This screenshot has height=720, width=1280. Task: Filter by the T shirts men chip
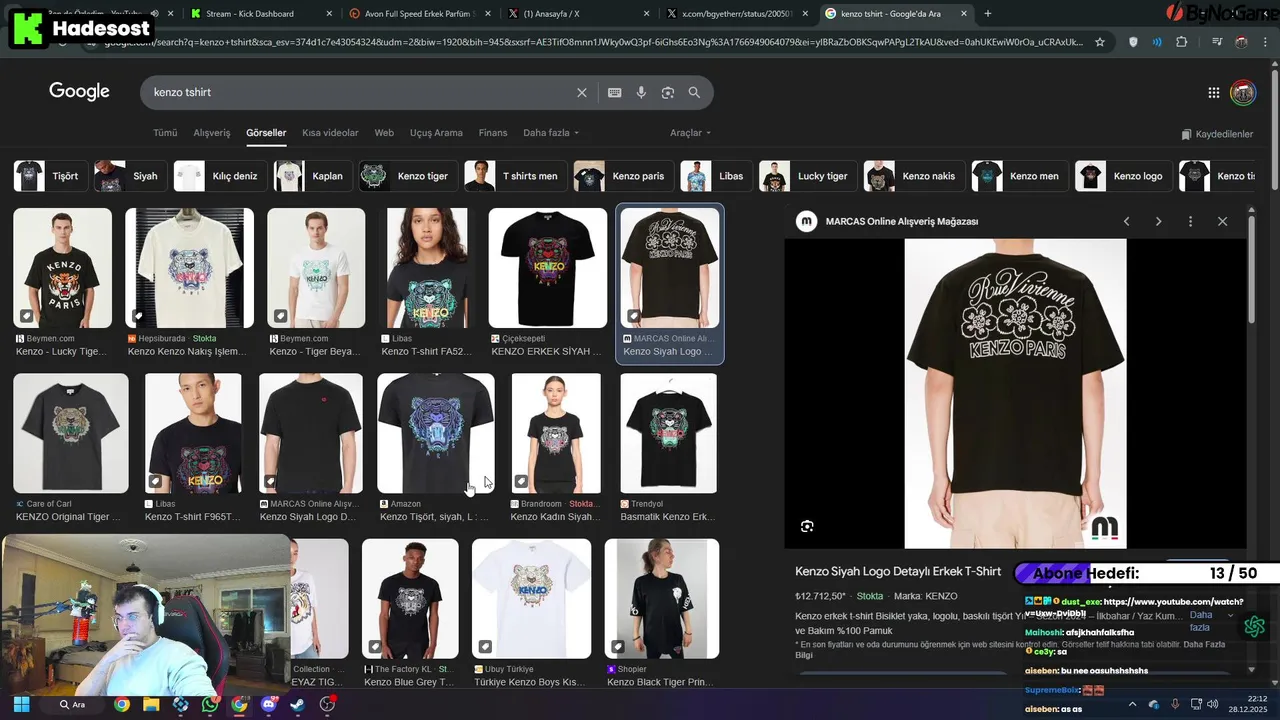(x=515, y=176)
